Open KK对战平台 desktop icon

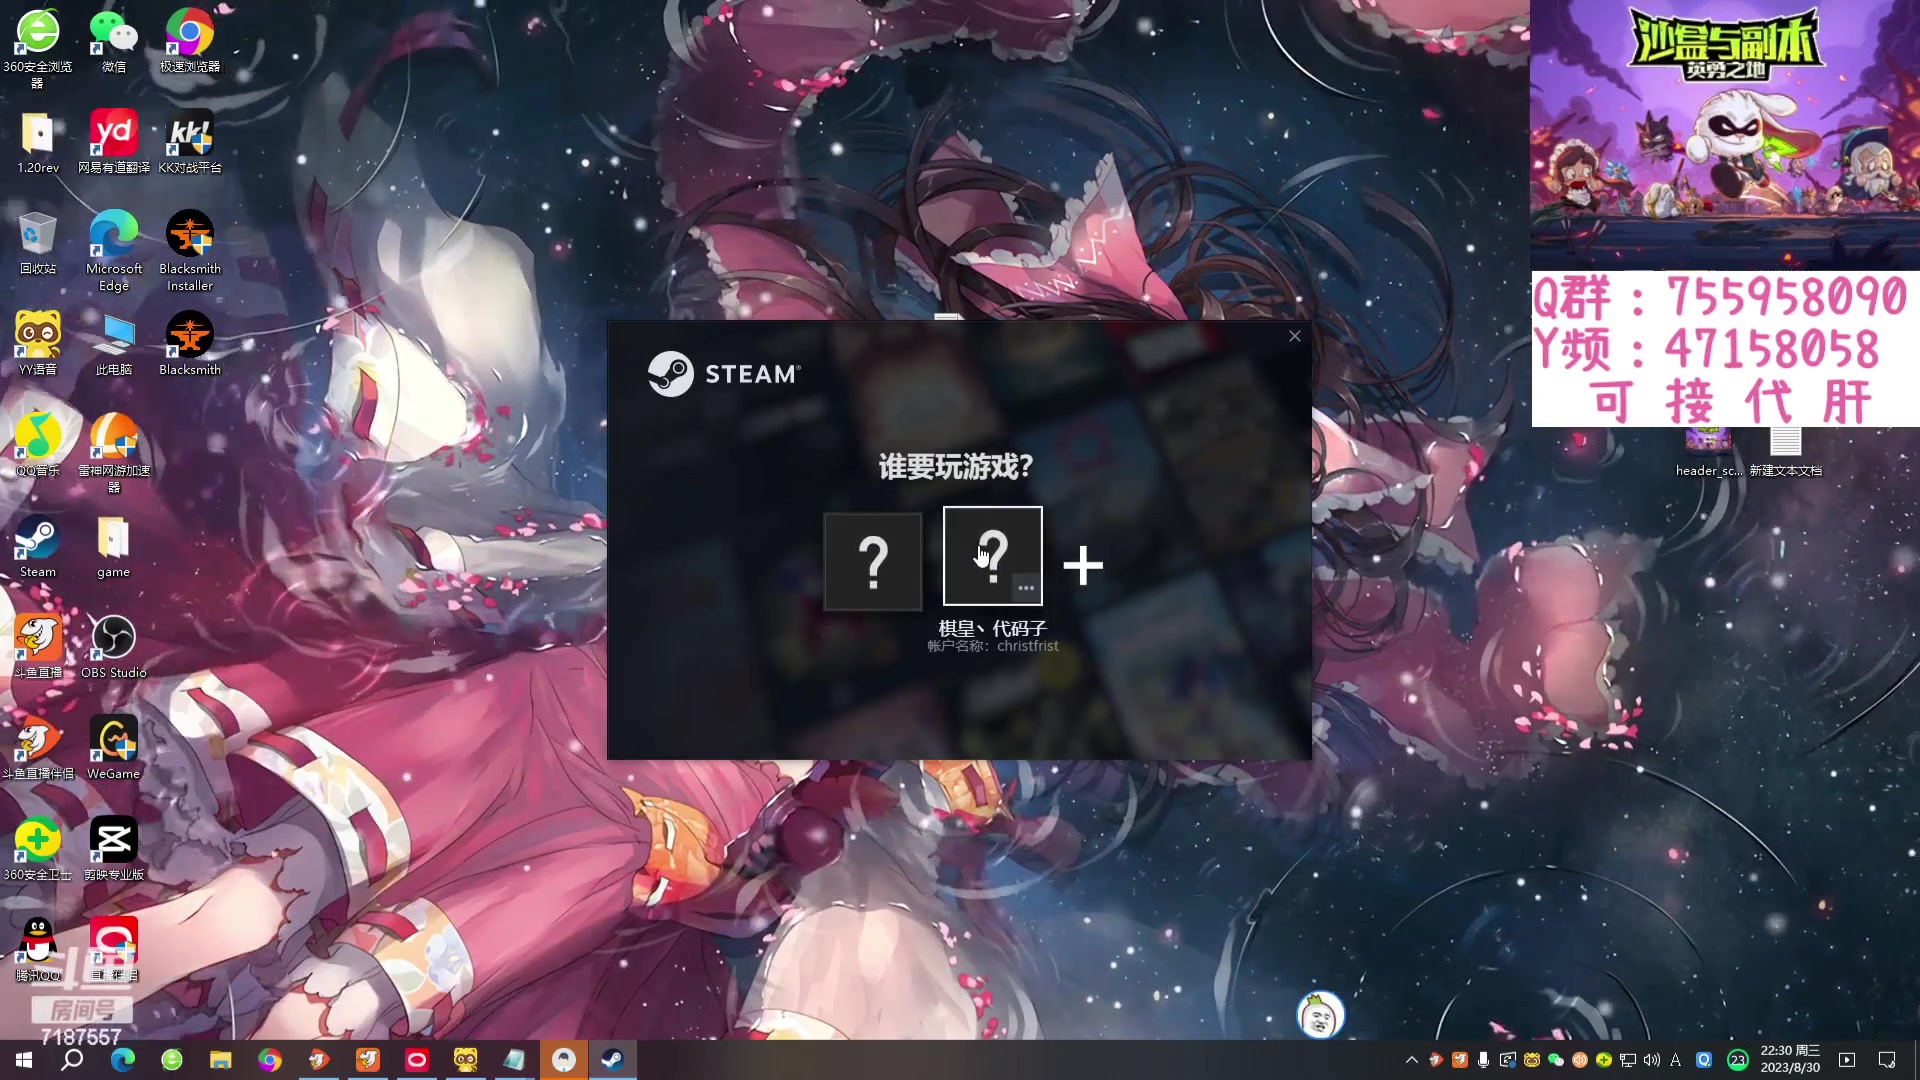(x=190, y=143)
